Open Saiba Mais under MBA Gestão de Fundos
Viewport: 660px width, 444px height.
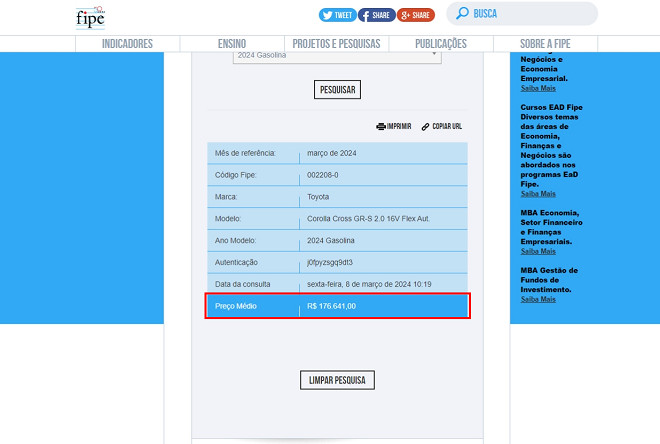point(538,299)
